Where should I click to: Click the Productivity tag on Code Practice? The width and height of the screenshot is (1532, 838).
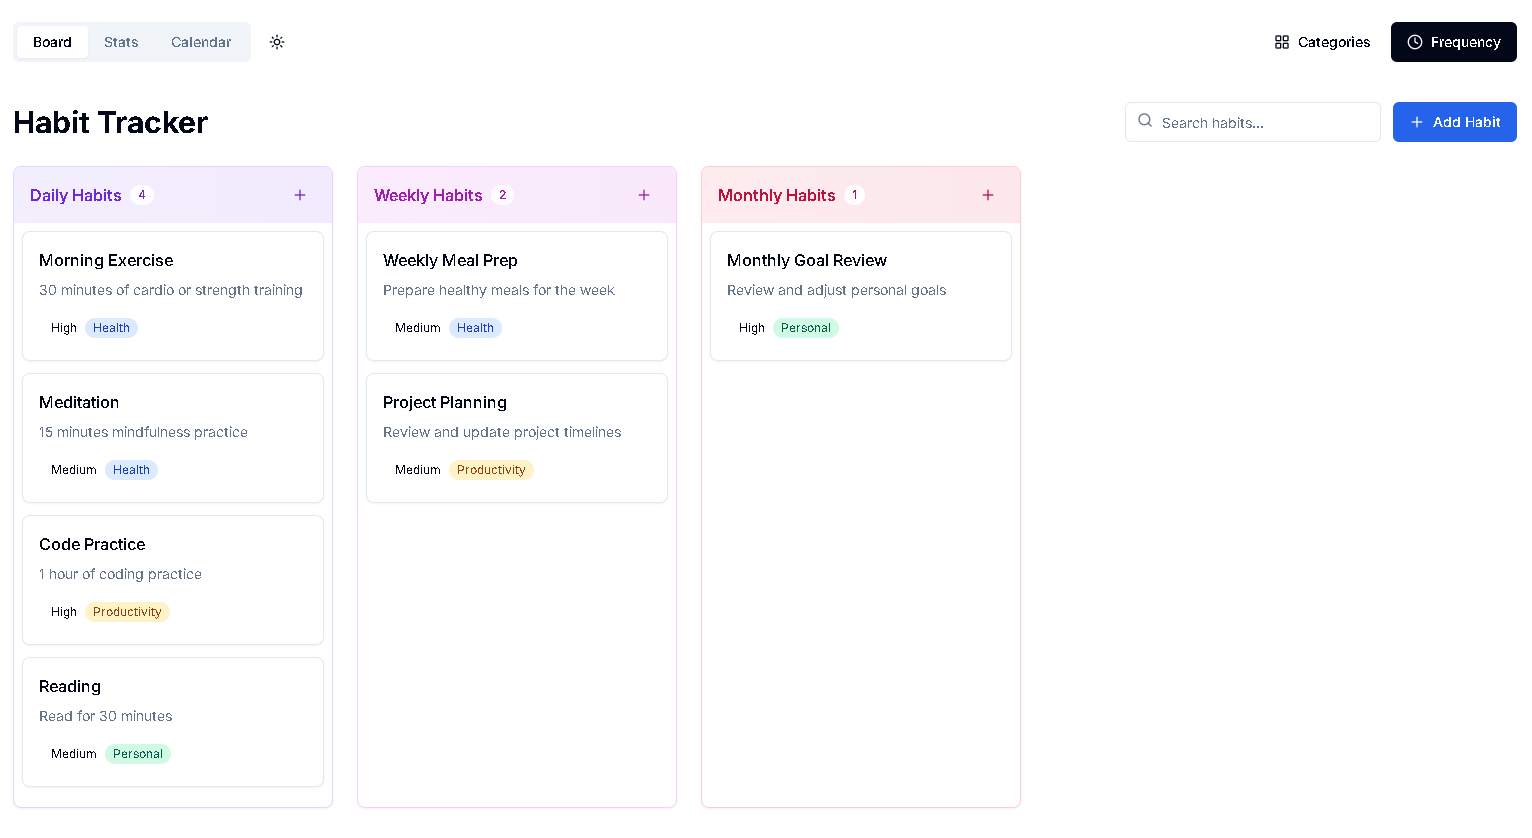point(127,612)
